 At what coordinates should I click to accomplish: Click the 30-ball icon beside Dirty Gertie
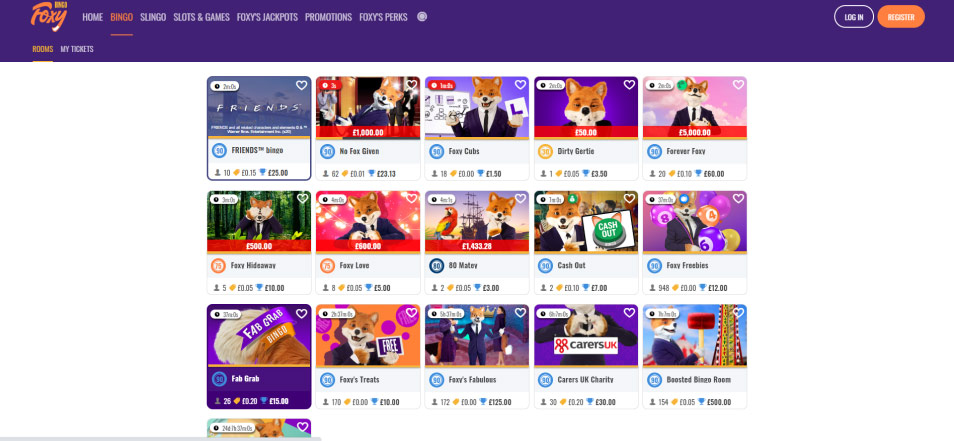tap(546, 151)
